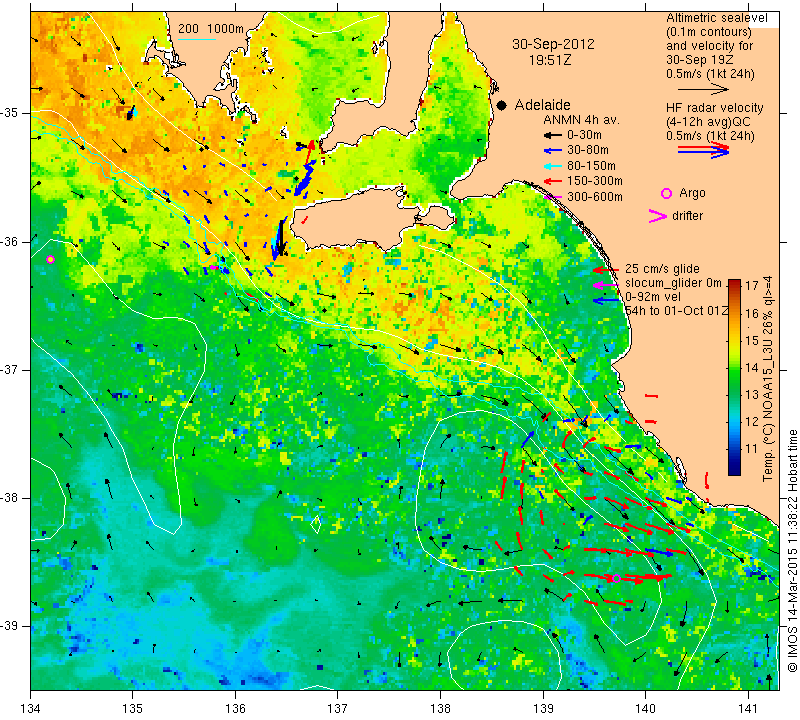Click the time label 19:51Z
This screenshot has height=720, width=800.
(550, 60)
